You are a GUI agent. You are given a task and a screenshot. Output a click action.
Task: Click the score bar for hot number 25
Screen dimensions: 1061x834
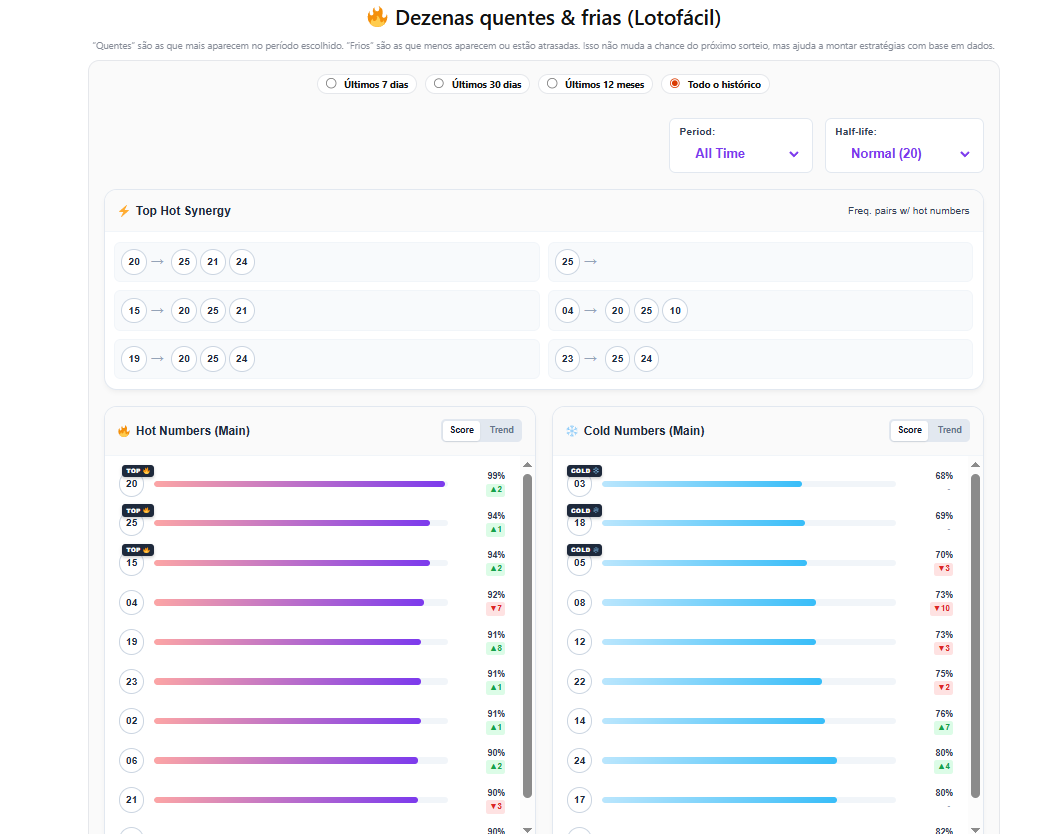292,523
